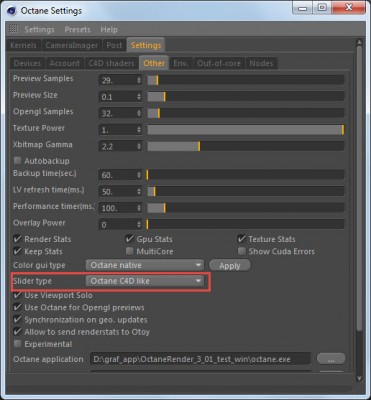The image size is (371, 400).
Task: Click the Preview Size value field
Action: [x=117, y=97]
